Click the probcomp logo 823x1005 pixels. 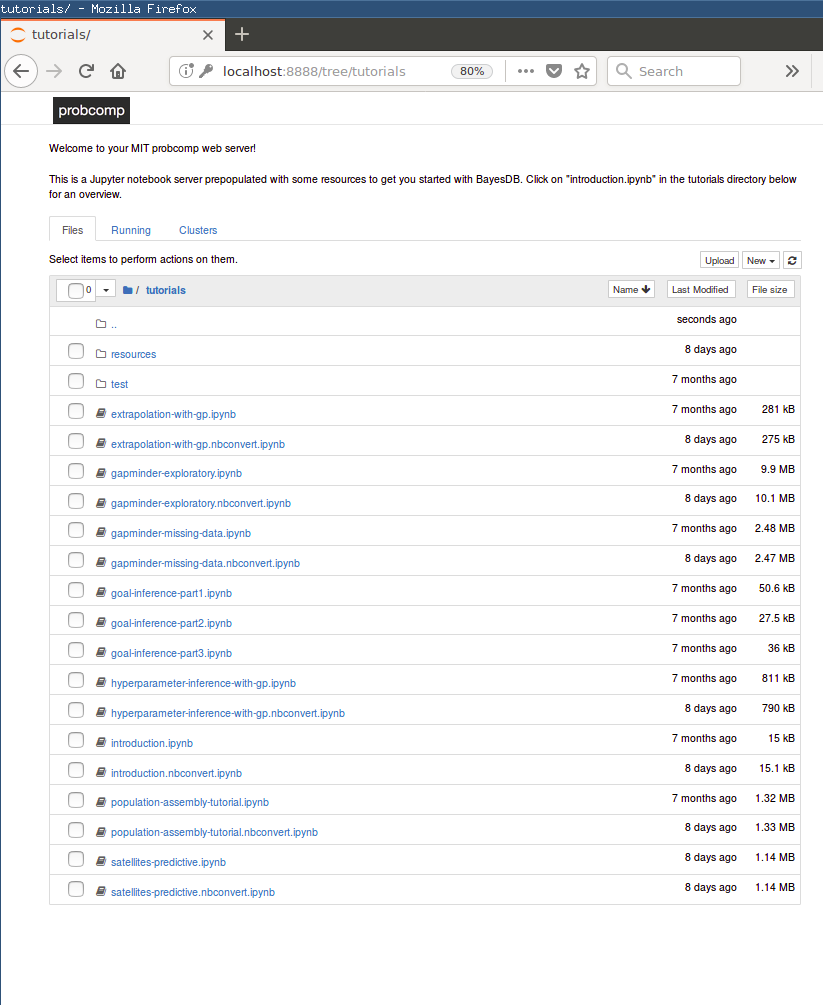tap(91, 110)
